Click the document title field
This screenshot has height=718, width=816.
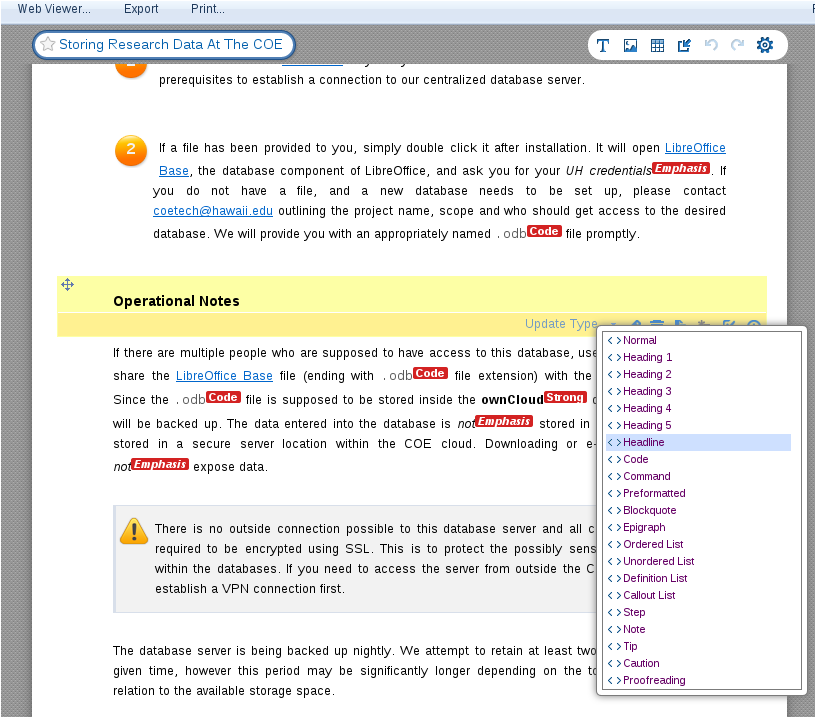coord(164,45)
